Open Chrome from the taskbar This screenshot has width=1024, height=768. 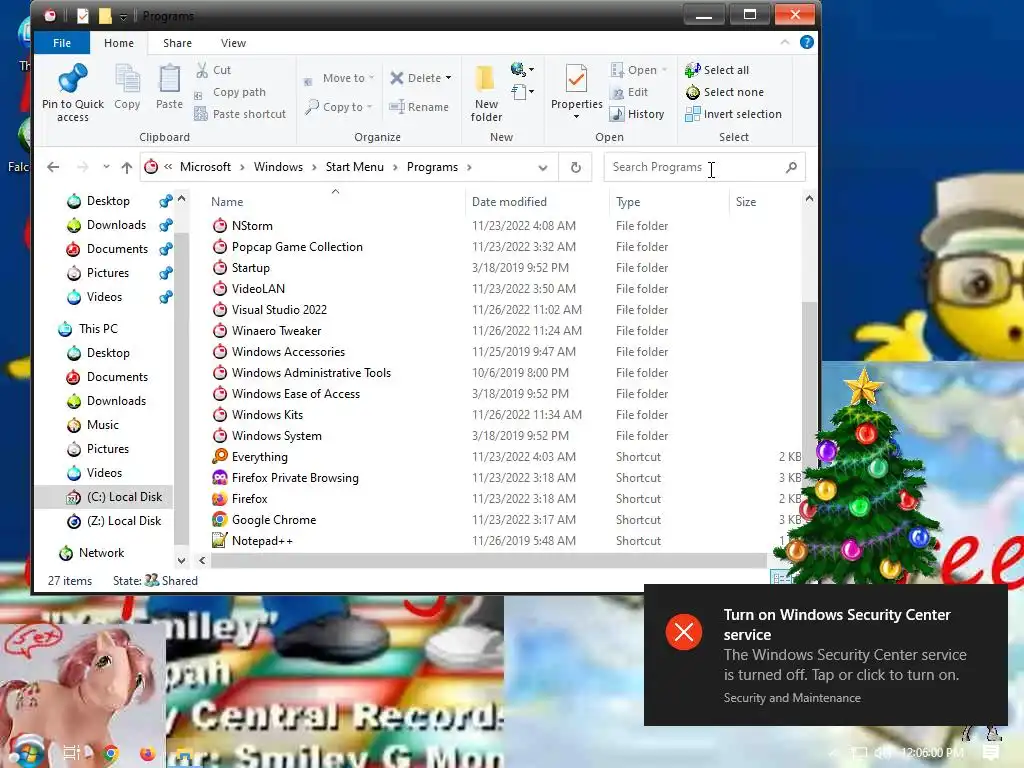(x=111, y=753)
